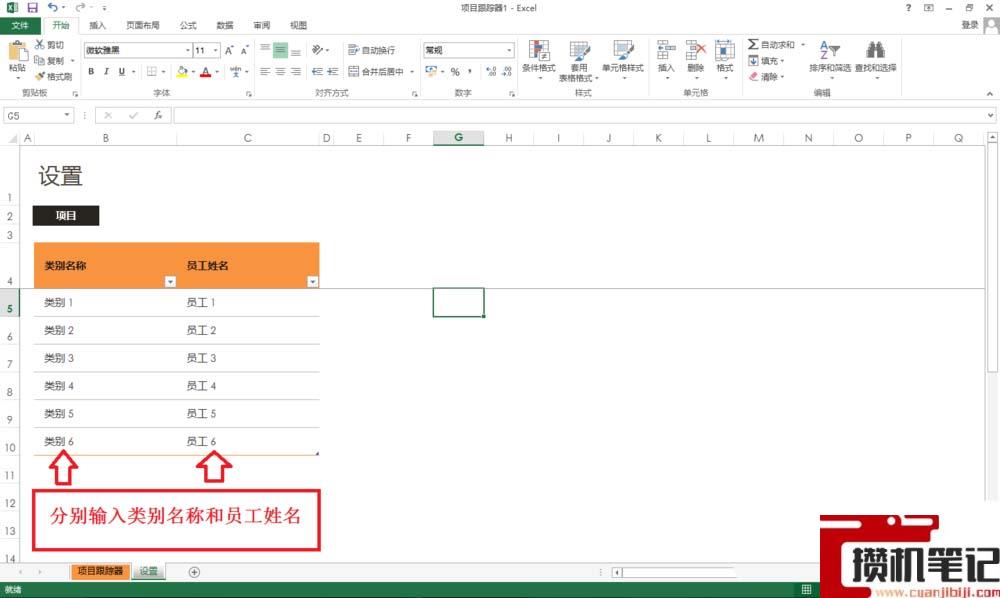
Task: Apply accounting number format
Action: pos(431,71)
